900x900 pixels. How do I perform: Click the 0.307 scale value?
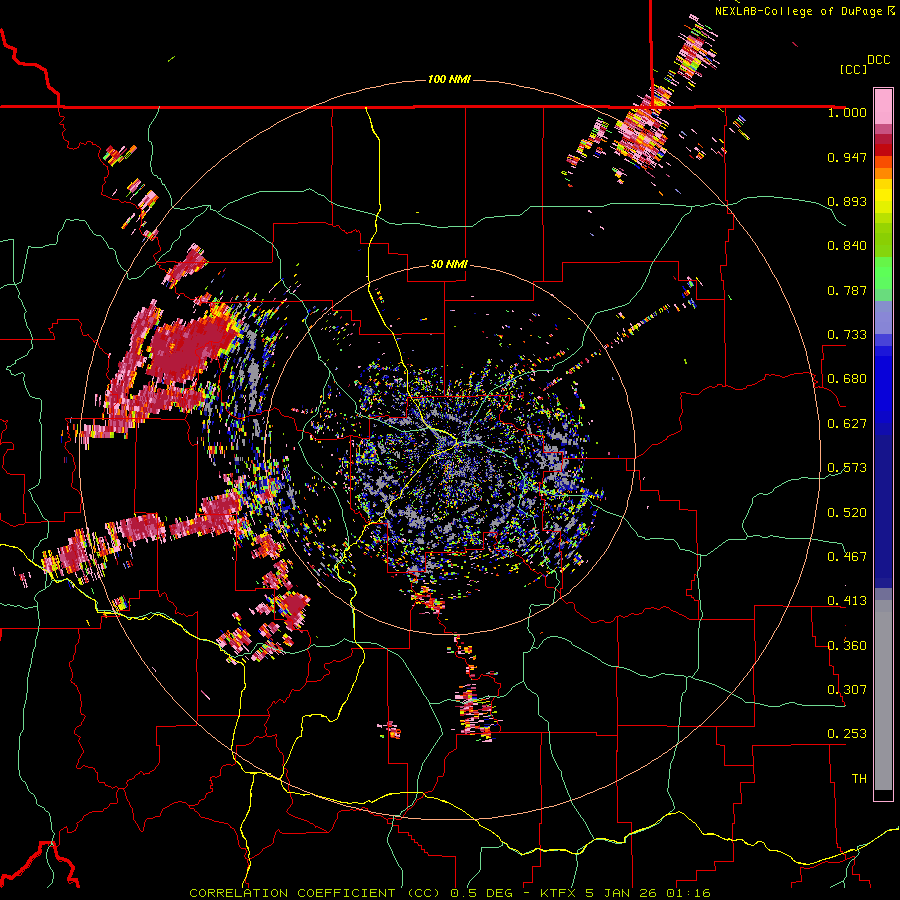pyautogui.click(x=847, y=690)
